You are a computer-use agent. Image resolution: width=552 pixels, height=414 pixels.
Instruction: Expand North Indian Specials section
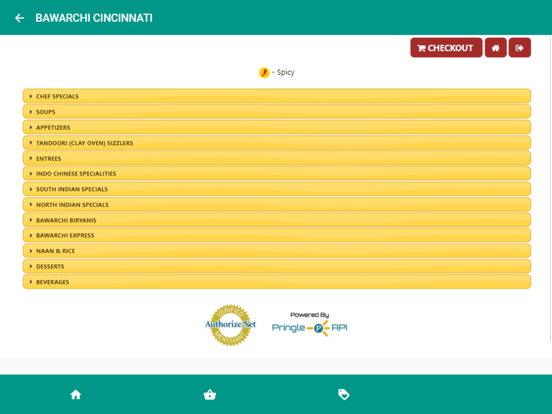pyautogui.click(x=277, y=205)
